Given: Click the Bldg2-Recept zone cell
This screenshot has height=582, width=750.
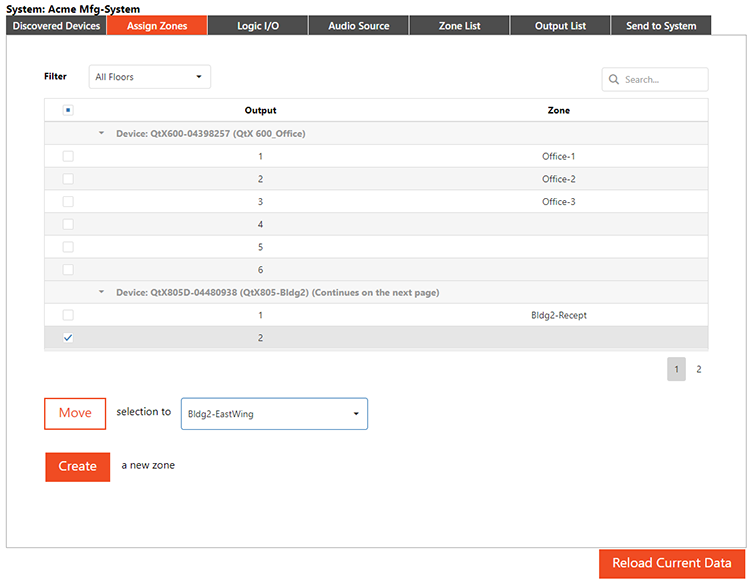Looking at the screenshot, I should pyautogui.click(x=559, y=315).
